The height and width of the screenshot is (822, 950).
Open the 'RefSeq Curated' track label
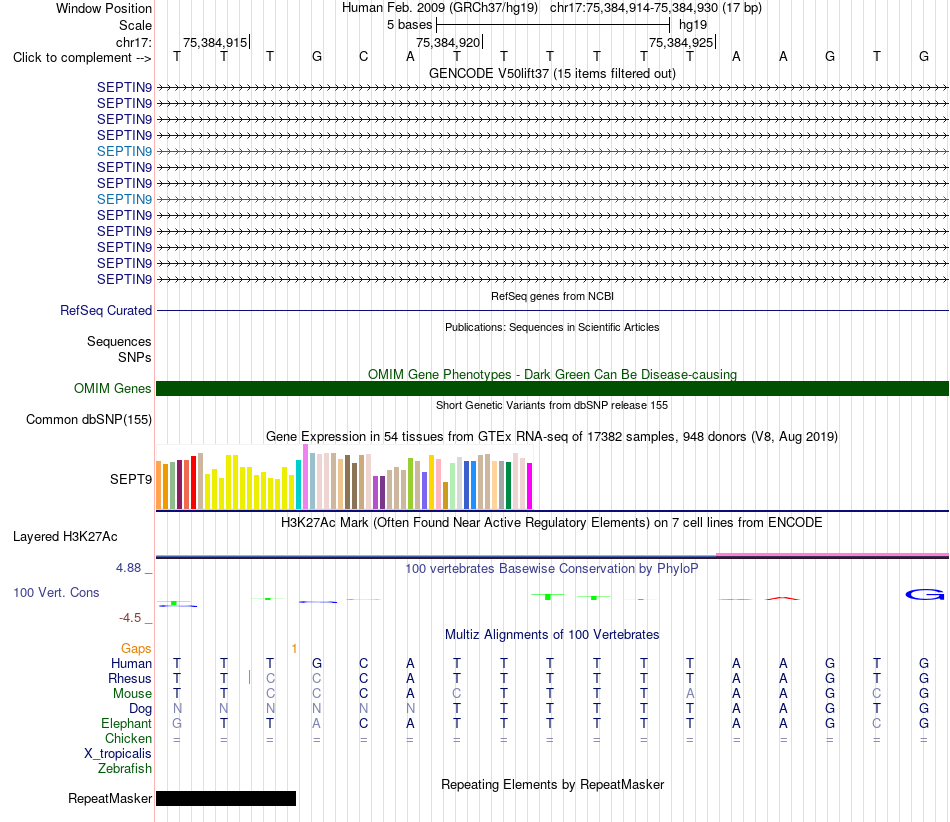coord(106,310)
